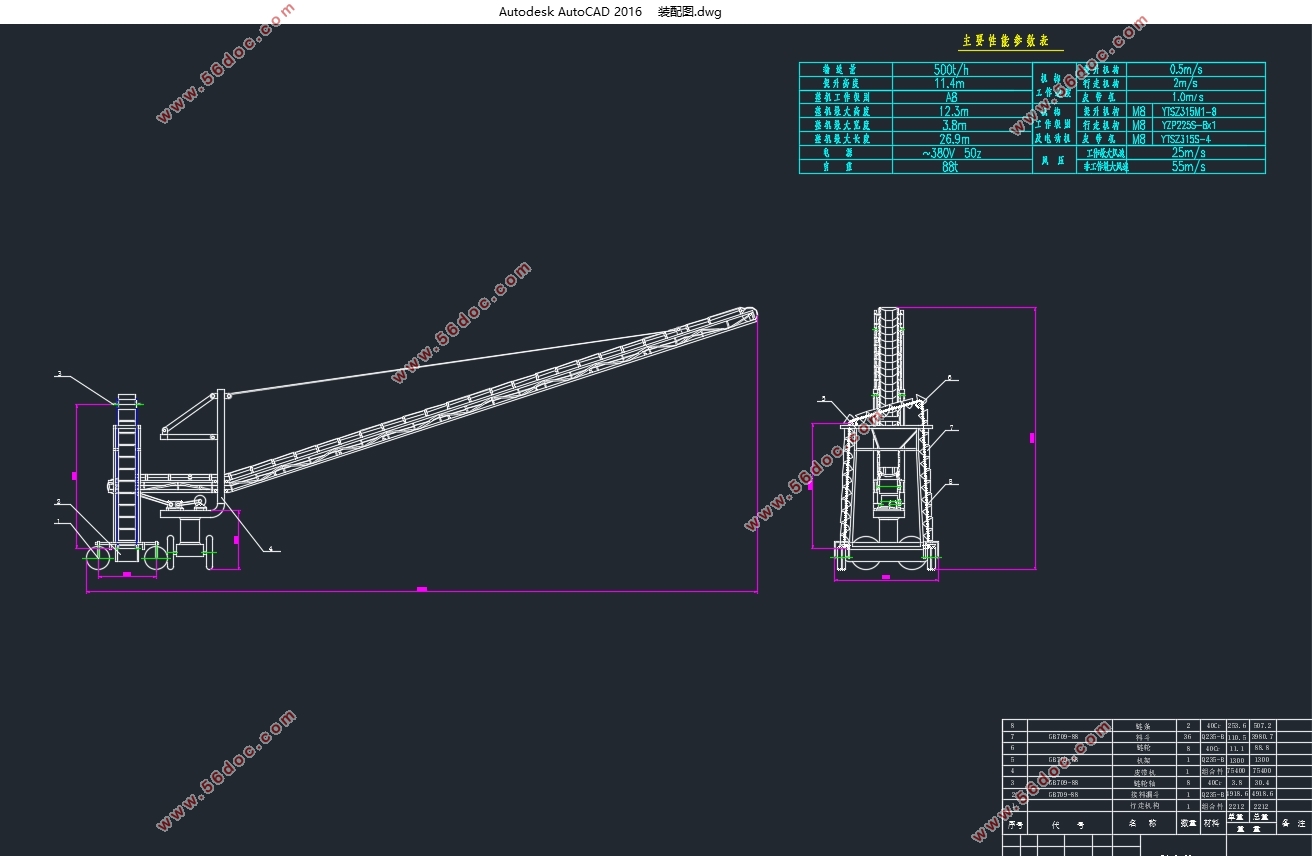This screenshot has width=1312, height=856.
Task: Click the 507.2 total weight cell
Action: tap(1262, 726)
